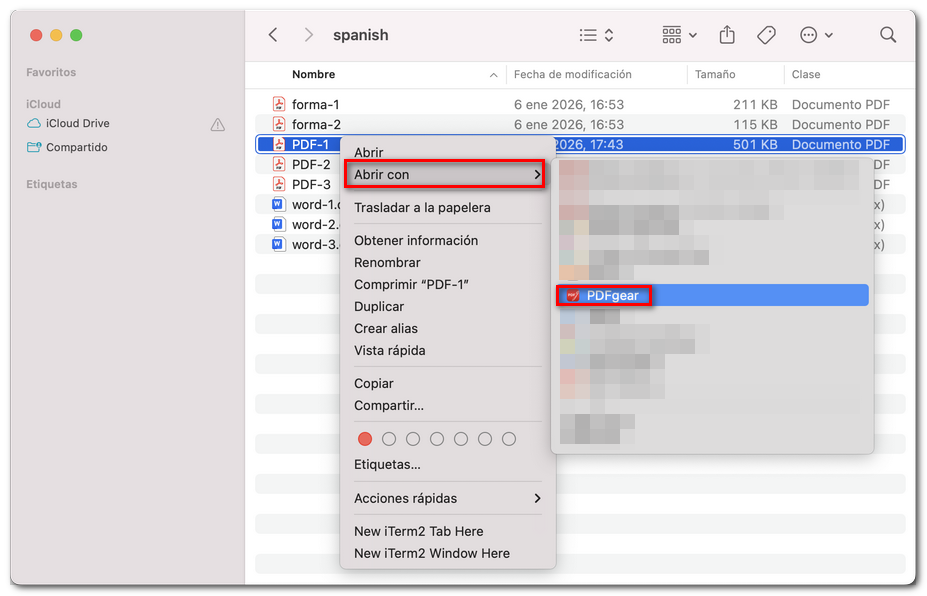Click the Forward navigation arrow
This screenshot has height=596, width=927.
tap(309, 34)
